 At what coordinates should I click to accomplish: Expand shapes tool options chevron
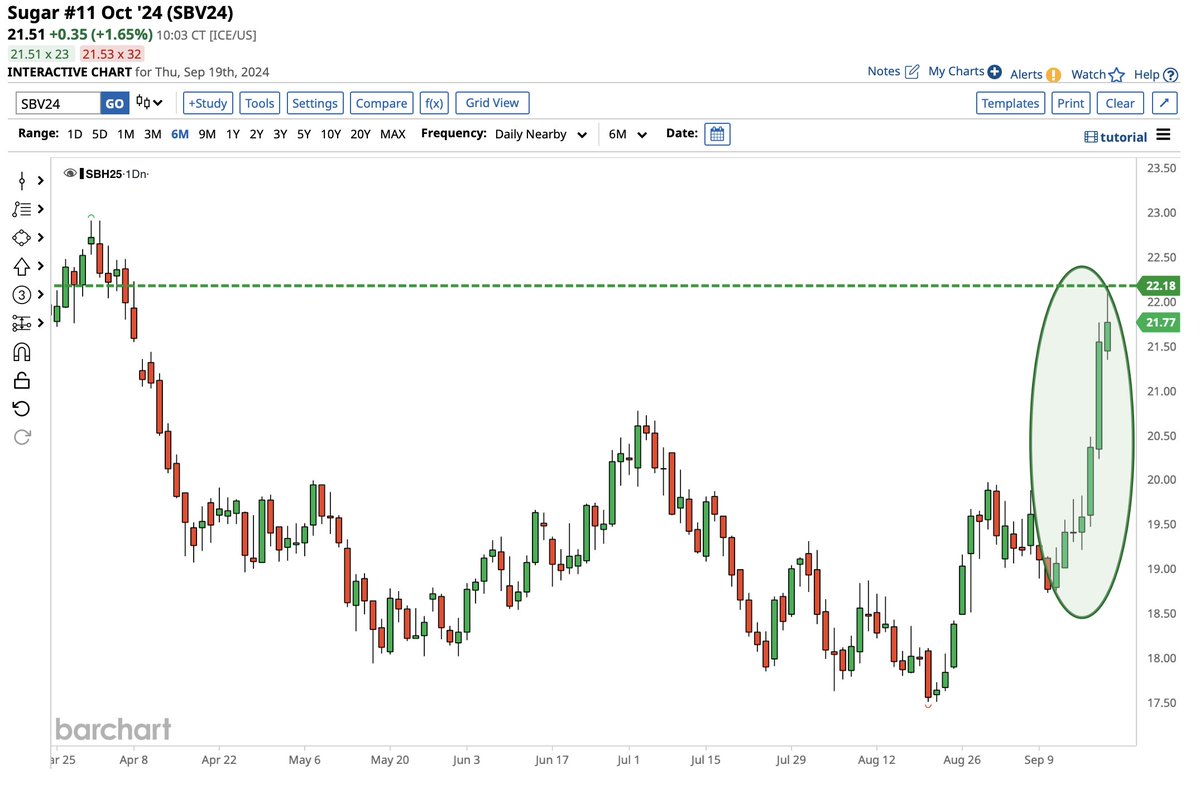pos(40,238)
